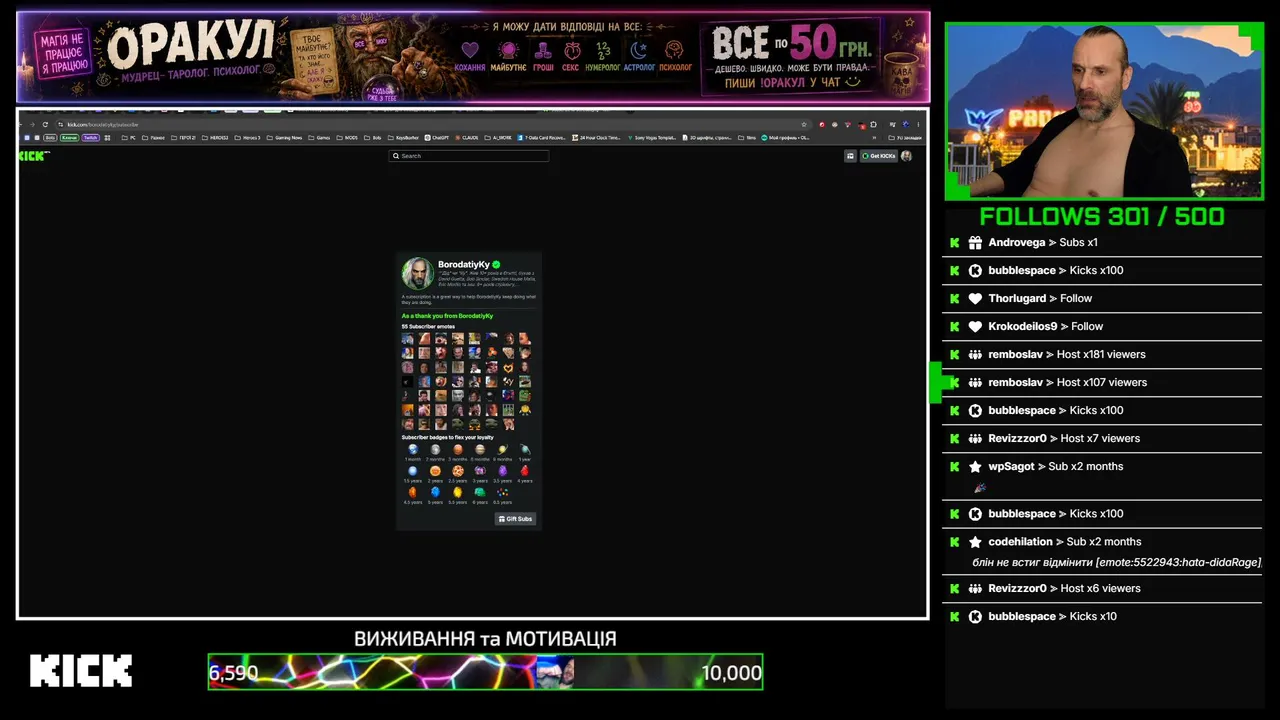Click codehilation Sub x2 months event
The image size is (1280, 720).
tap(1102, 551)
